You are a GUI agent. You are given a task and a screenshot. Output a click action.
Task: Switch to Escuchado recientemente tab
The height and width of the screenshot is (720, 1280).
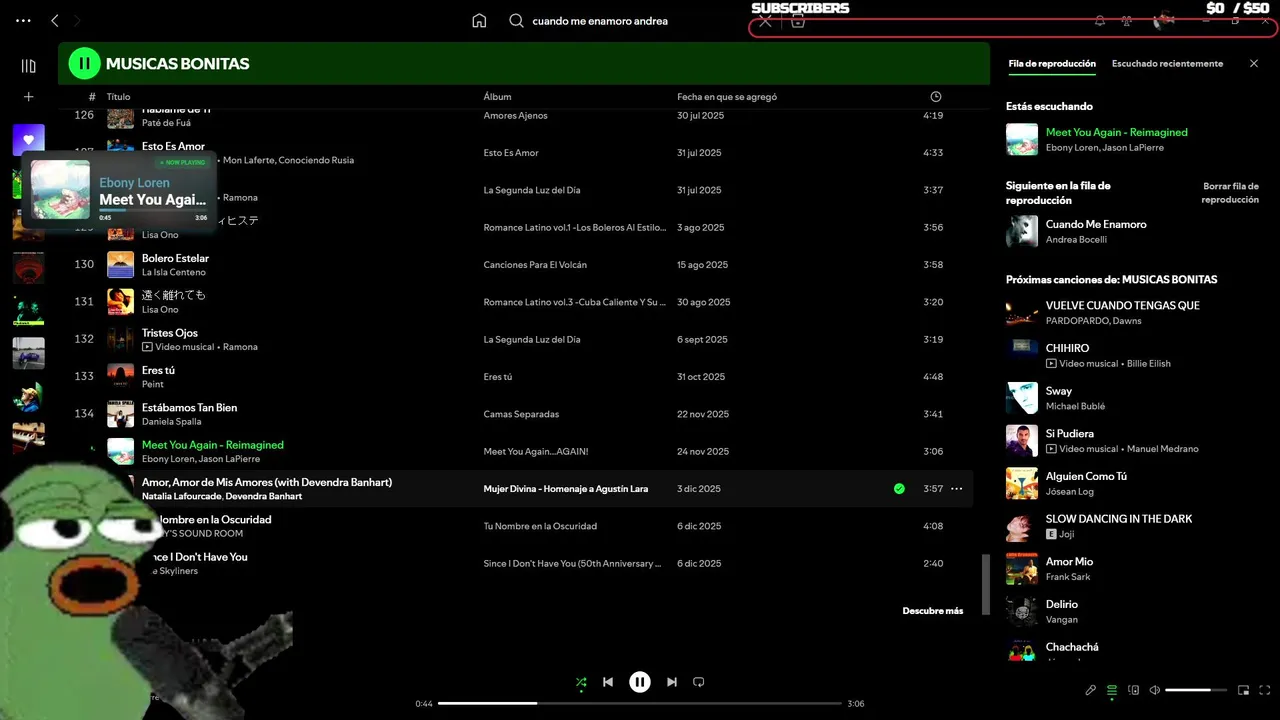tap(1167, 64)
